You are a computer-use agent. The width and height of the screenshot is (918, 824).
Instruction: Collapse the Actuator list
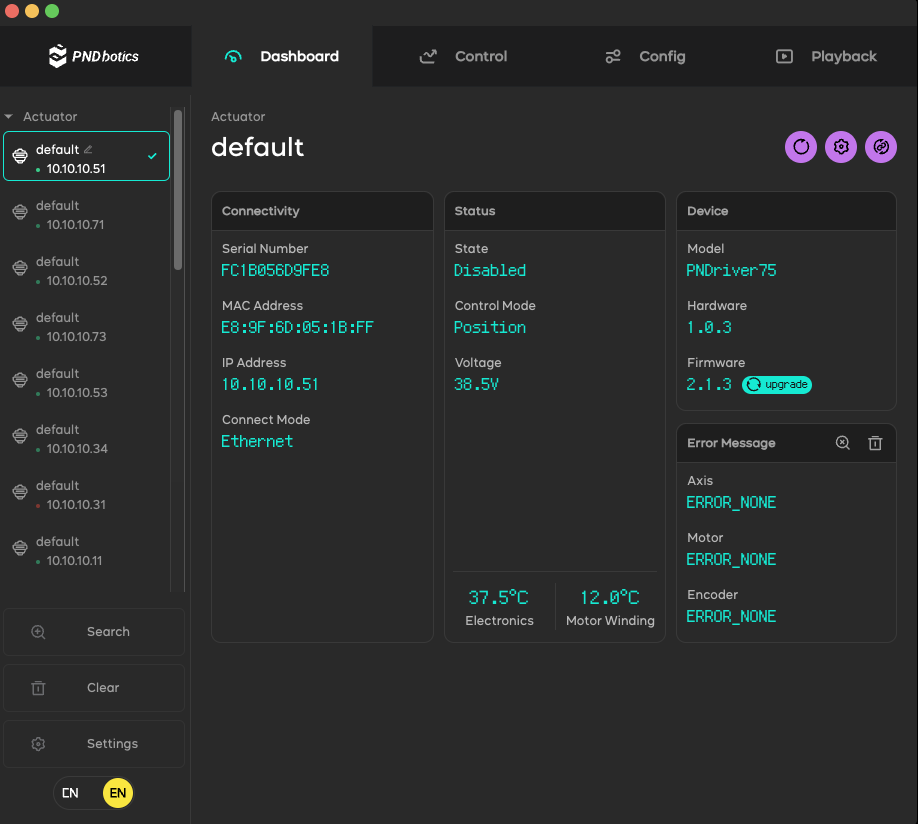coord(9,117)
